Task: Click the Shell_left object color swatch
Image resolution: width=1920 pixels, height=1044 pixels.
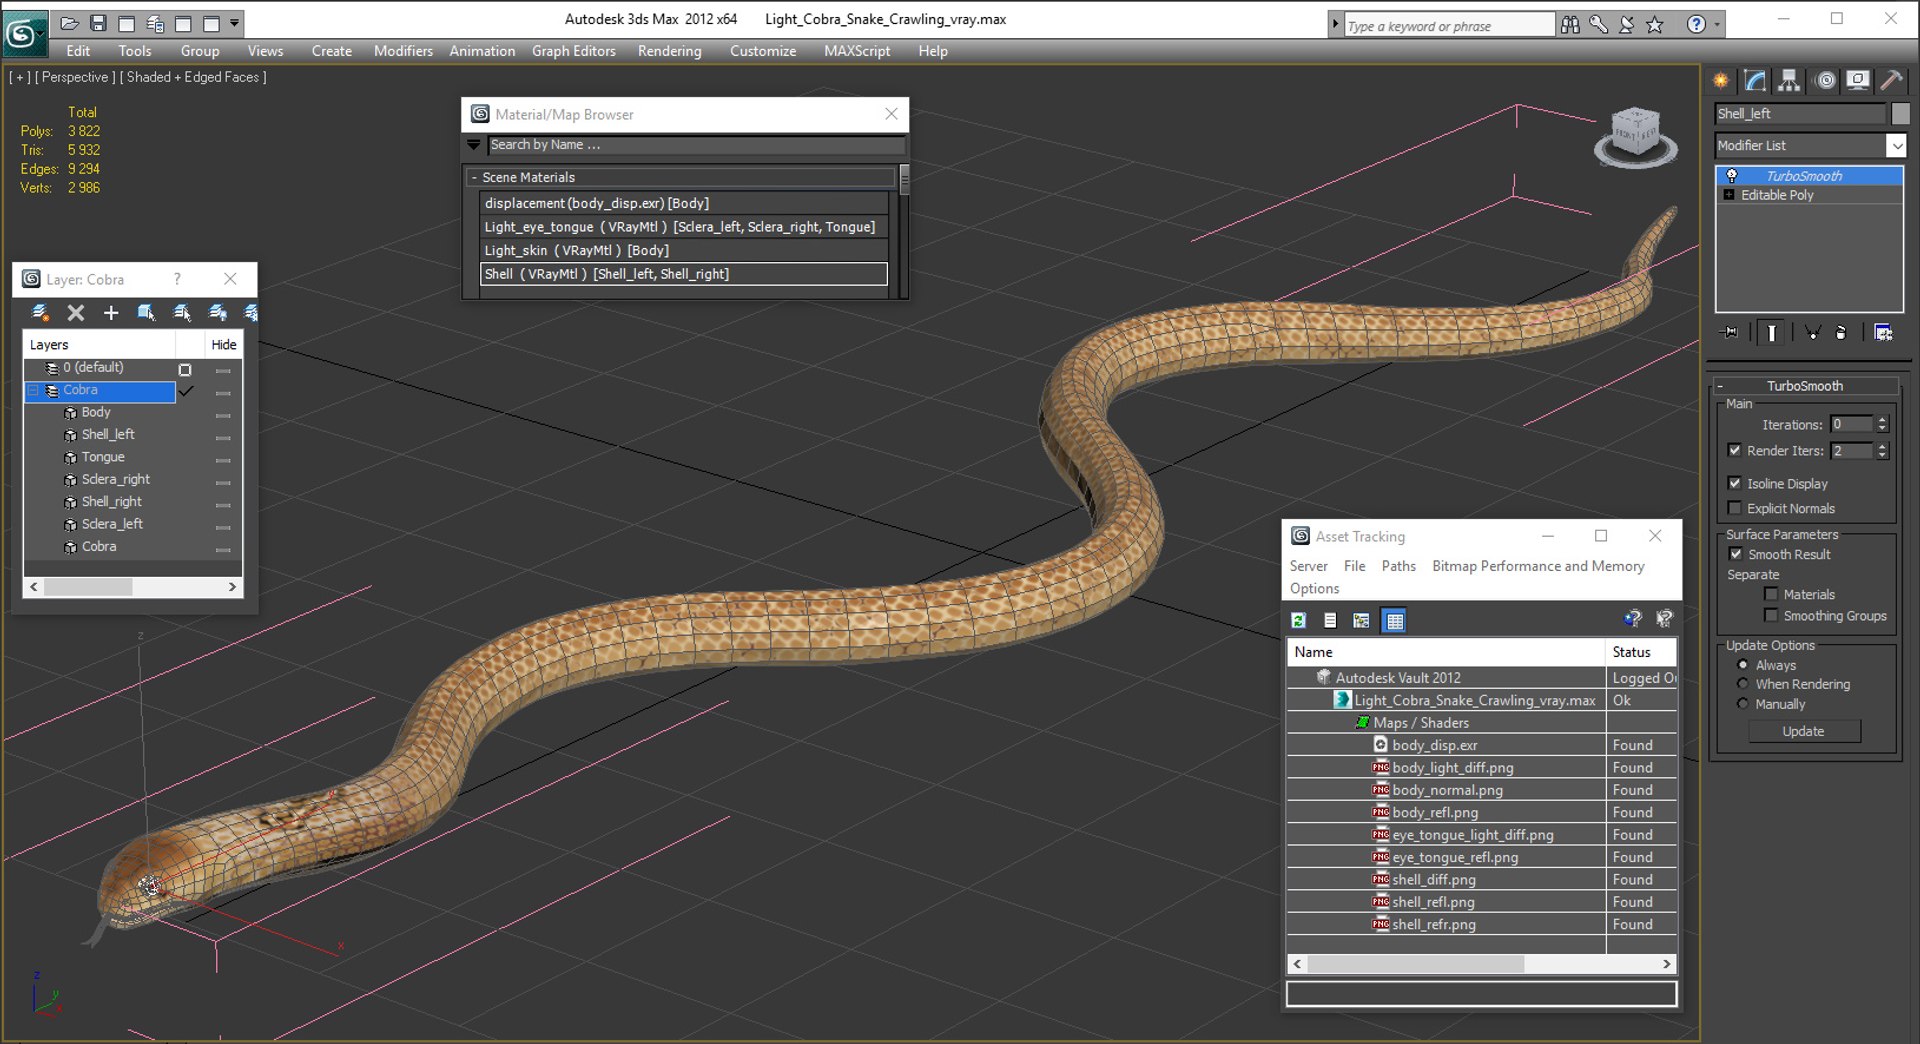Action: 1900,114
